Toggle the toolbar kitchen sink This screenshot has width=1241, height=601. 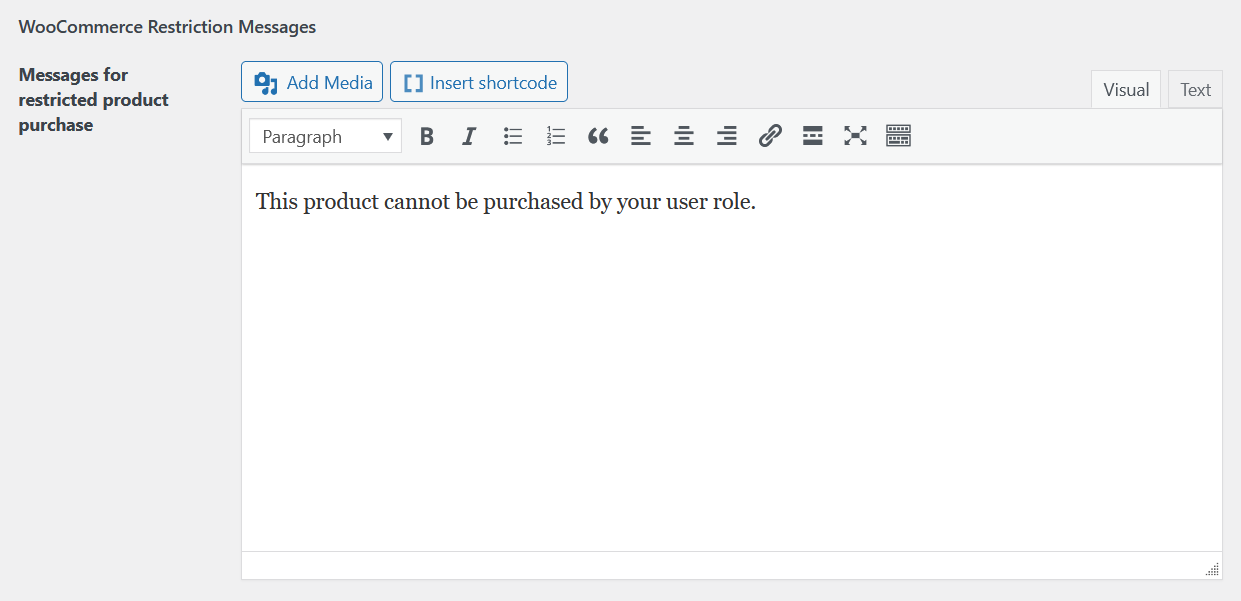tap(898, 136)
